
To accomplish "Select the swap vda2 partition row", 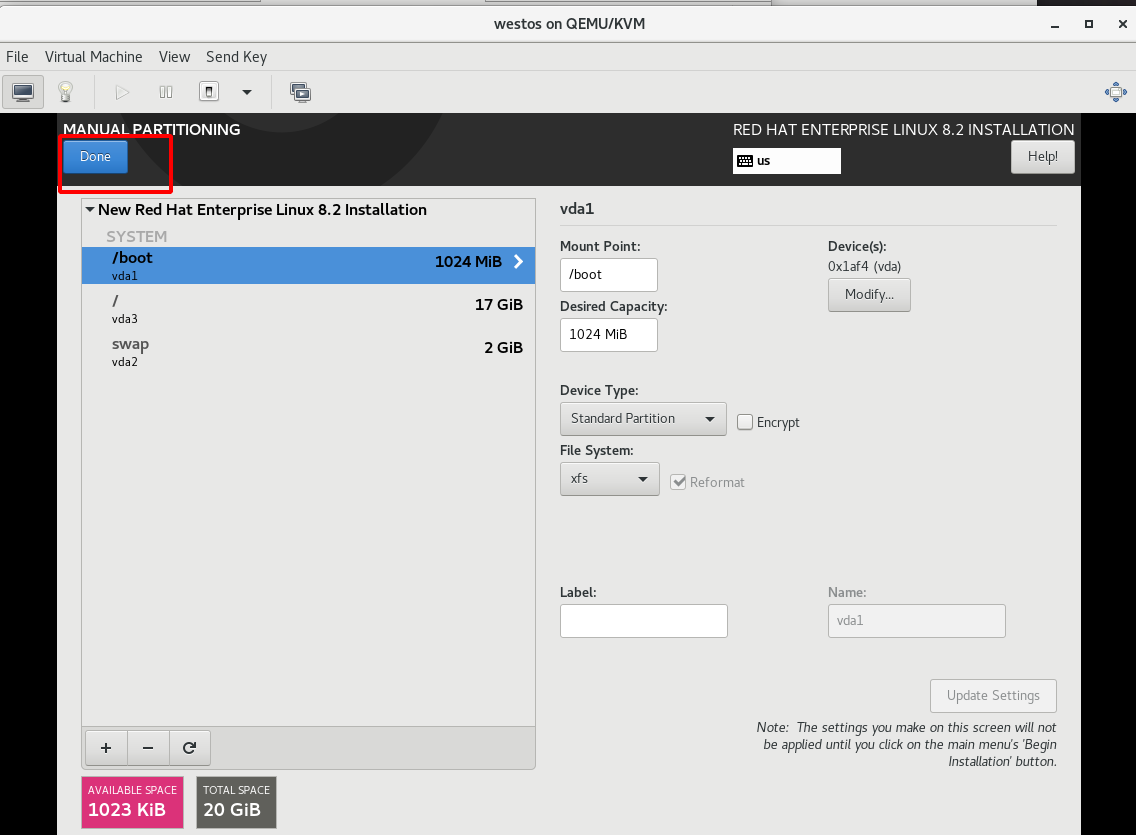I will click(x=309, y=352).
